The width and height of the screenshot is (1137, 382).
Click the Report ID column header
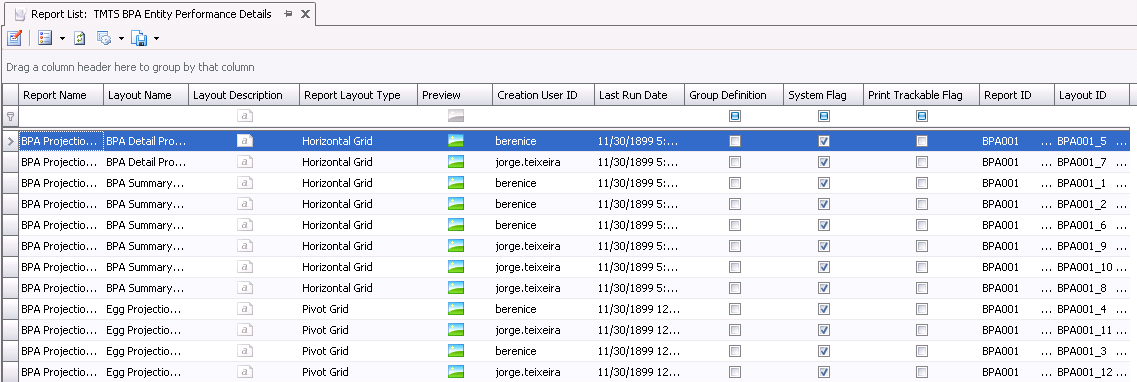coord(1017,95)
